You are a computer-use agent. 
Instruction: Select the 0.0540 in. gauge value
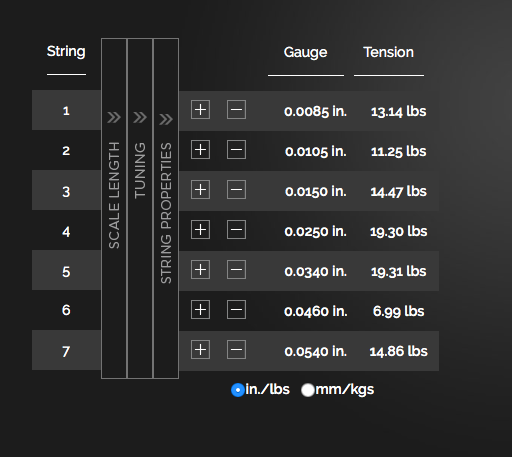tap(315, 351)
